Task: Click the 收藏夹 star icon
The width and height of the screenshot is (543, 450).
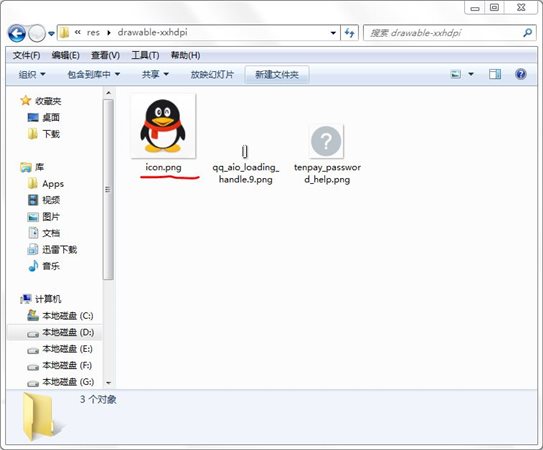Action: coord(26,101)
